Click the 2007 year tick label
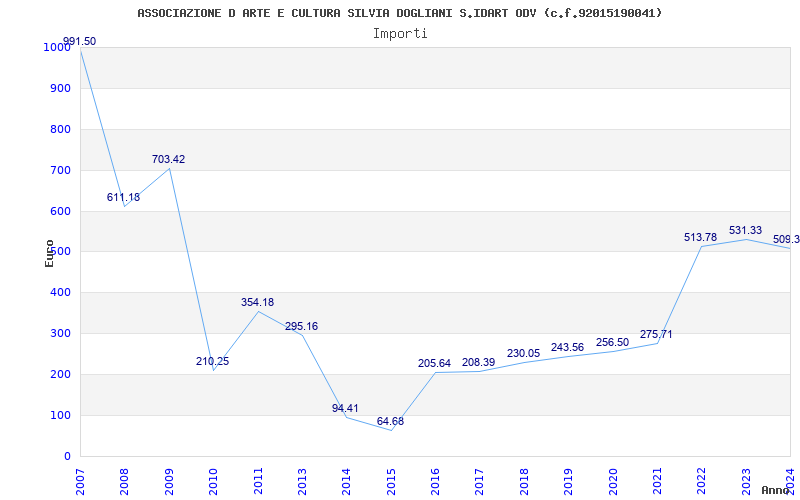 coord(81,481)
